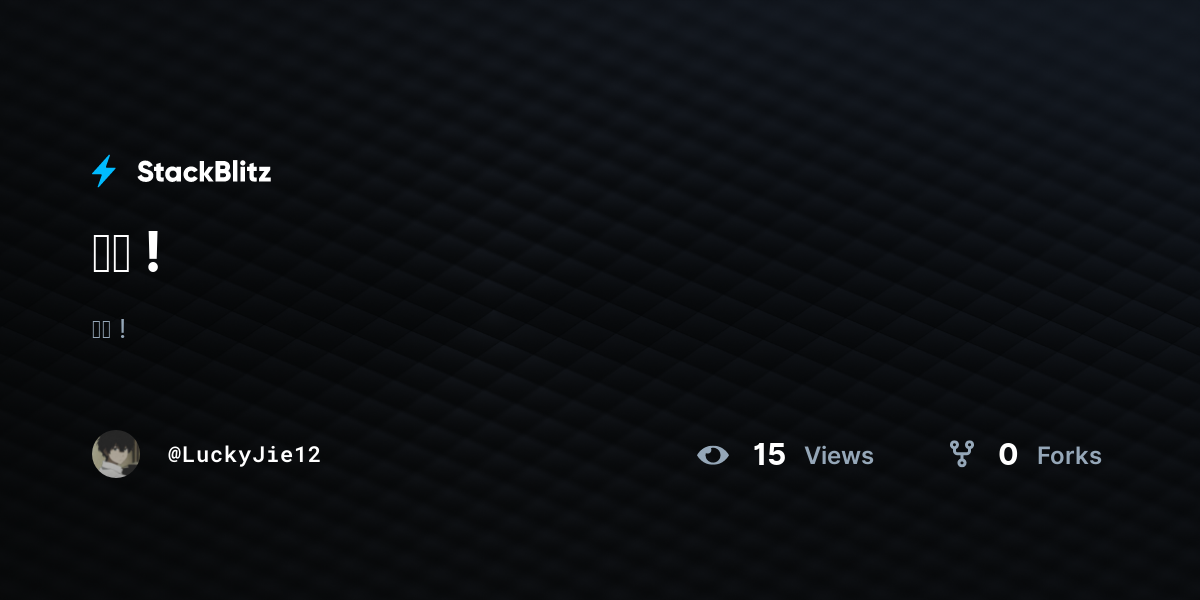Screen dimensions: 1200x600
Task: Click the large project title heading
Action: pos(127,254)
